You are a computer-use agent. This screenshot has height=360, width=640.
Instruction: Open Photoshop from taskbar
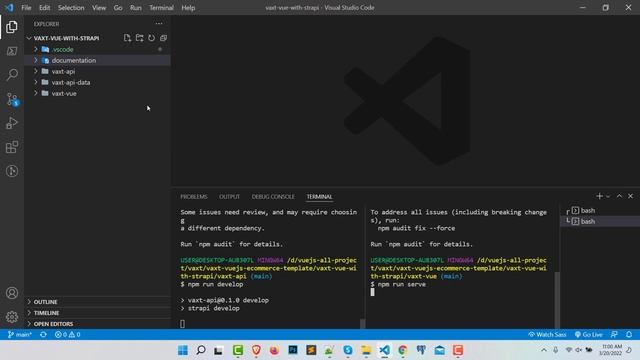click(293, 350)
